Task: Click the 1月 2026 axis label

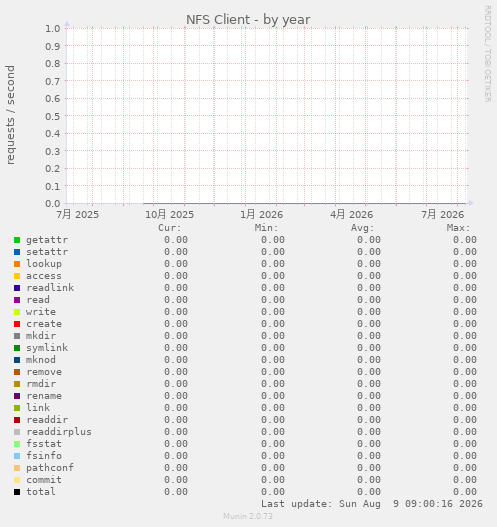Action: 261,214
